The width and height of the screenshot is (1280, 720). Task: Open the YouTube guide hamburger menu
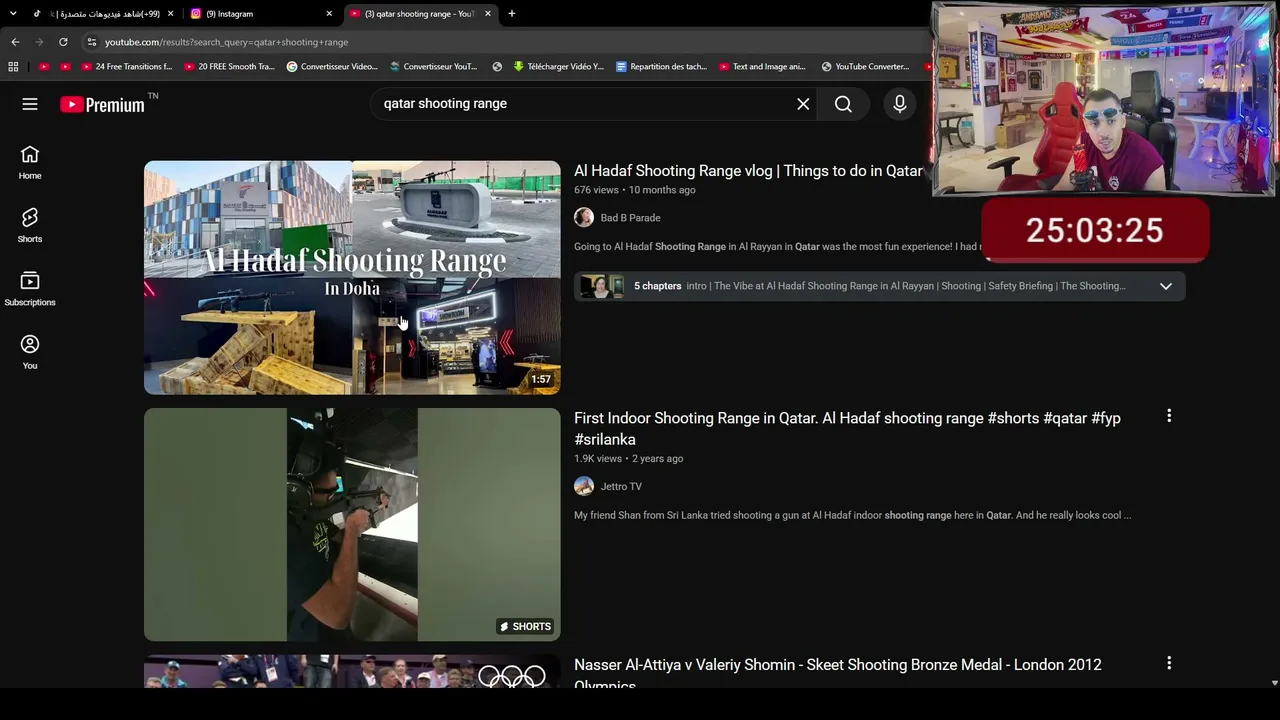[30, 104]
